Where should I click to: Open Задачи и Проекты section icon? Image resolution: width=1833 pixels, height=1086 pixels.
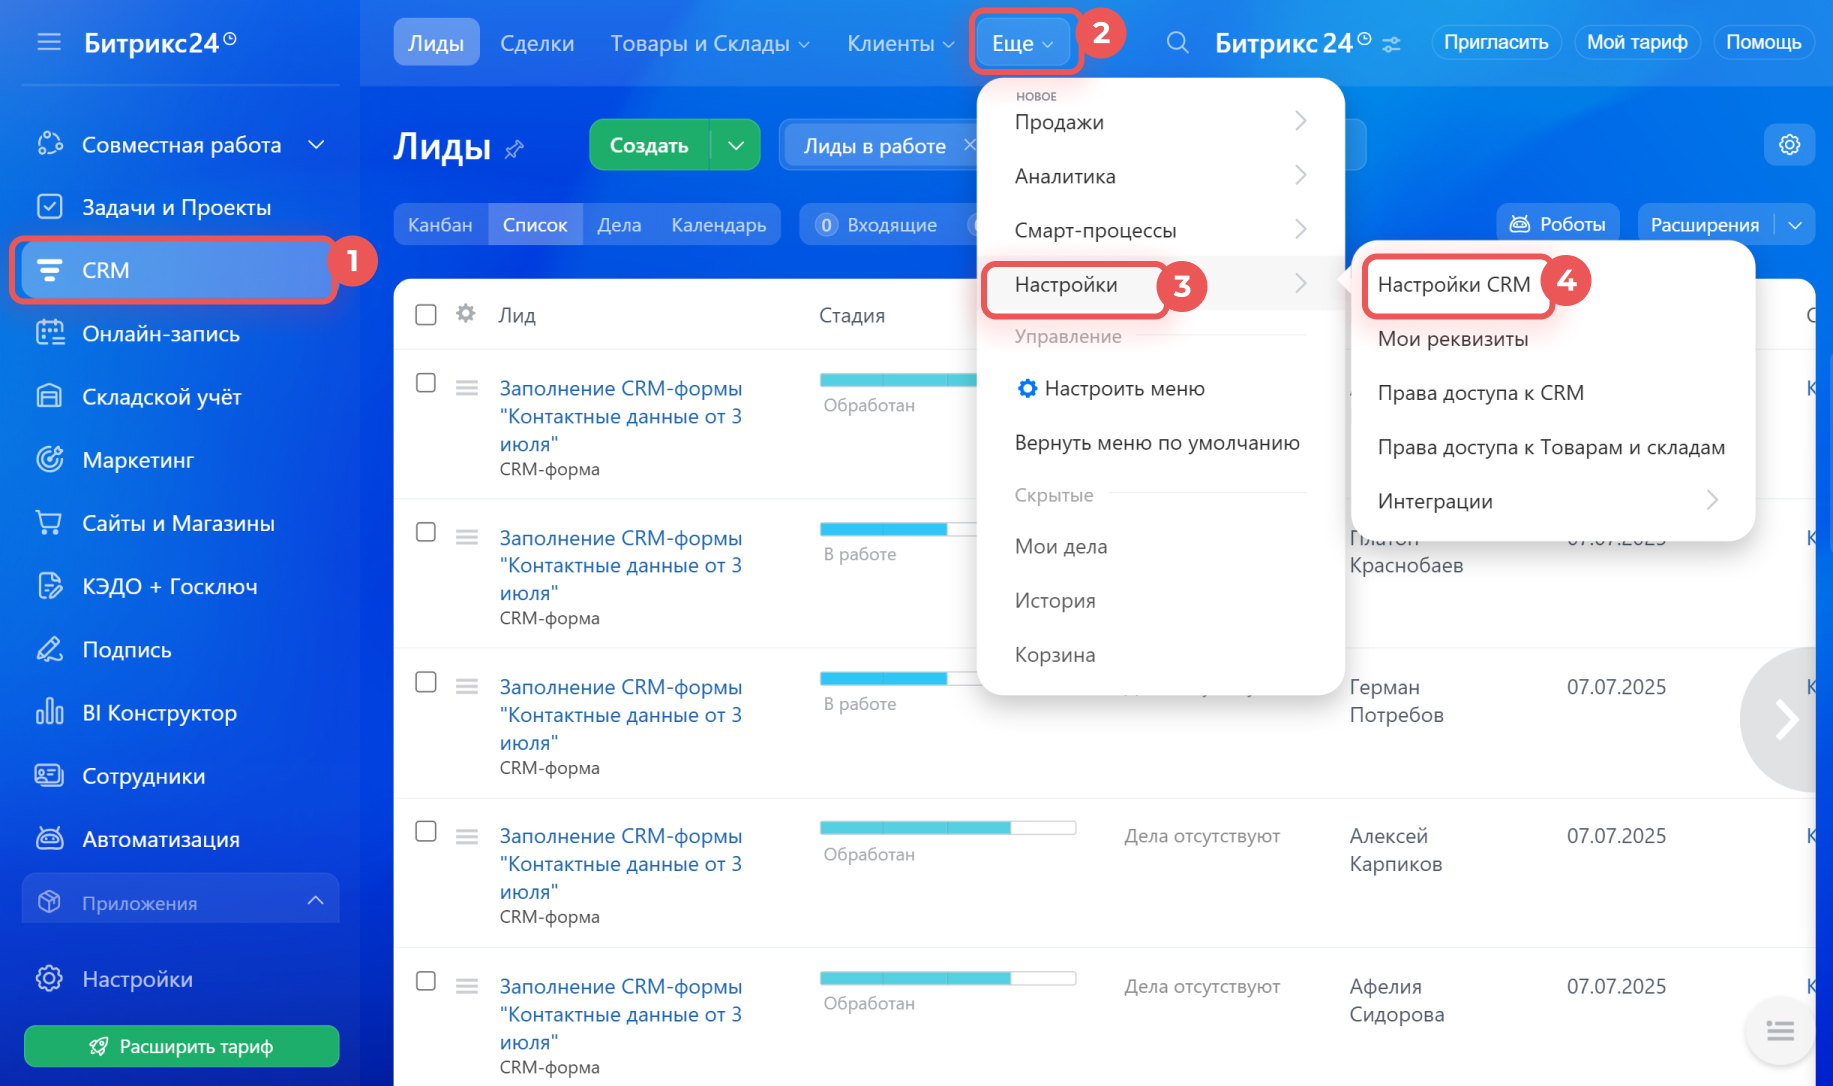[50, 207]
